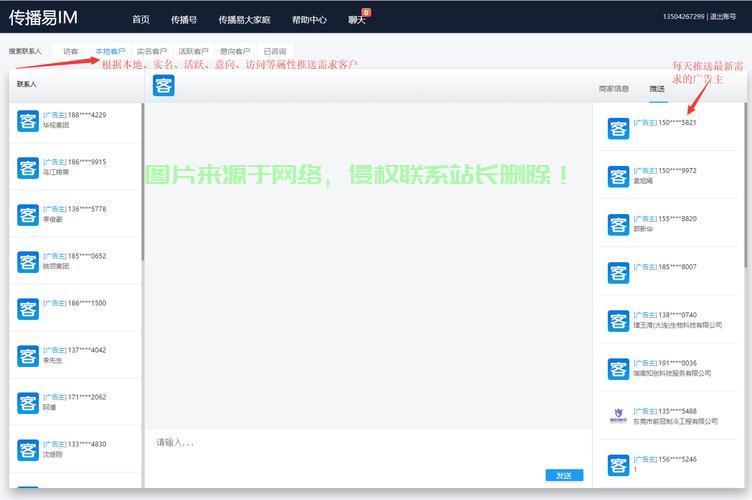
Task: Open 帮助中心 navigation item
Action: point(309,20)
